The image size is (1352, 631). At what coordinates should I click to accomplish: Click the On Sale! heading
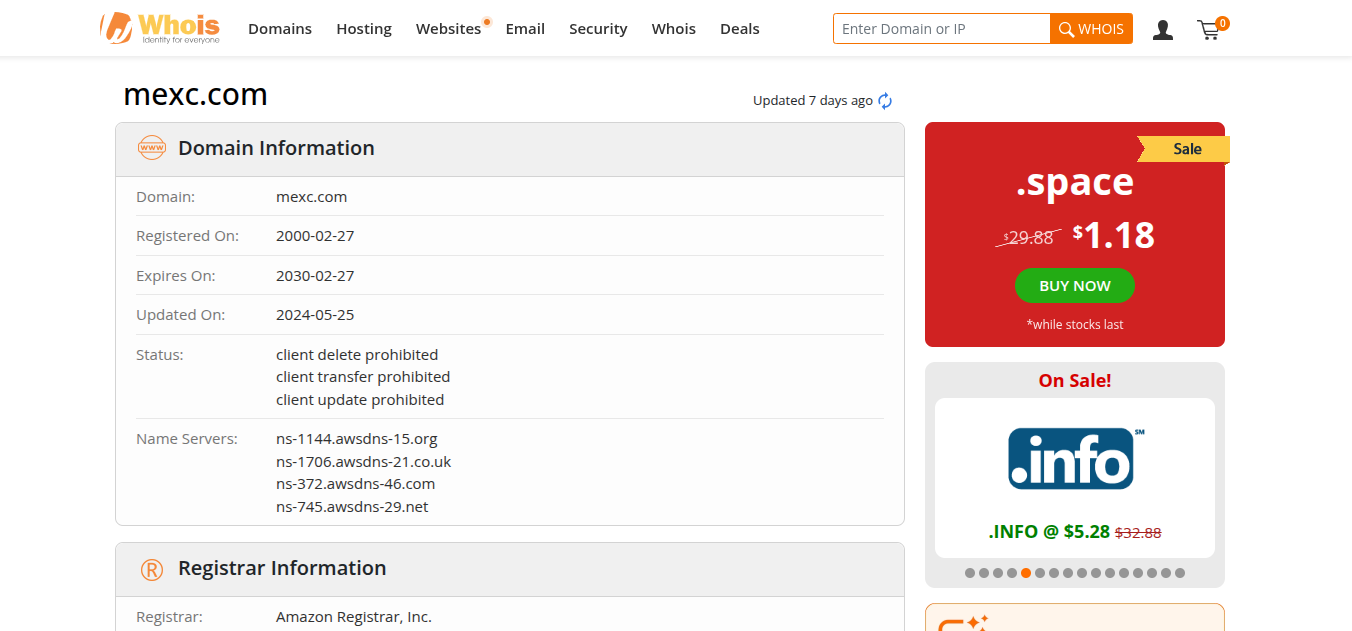pos(1075,381)
